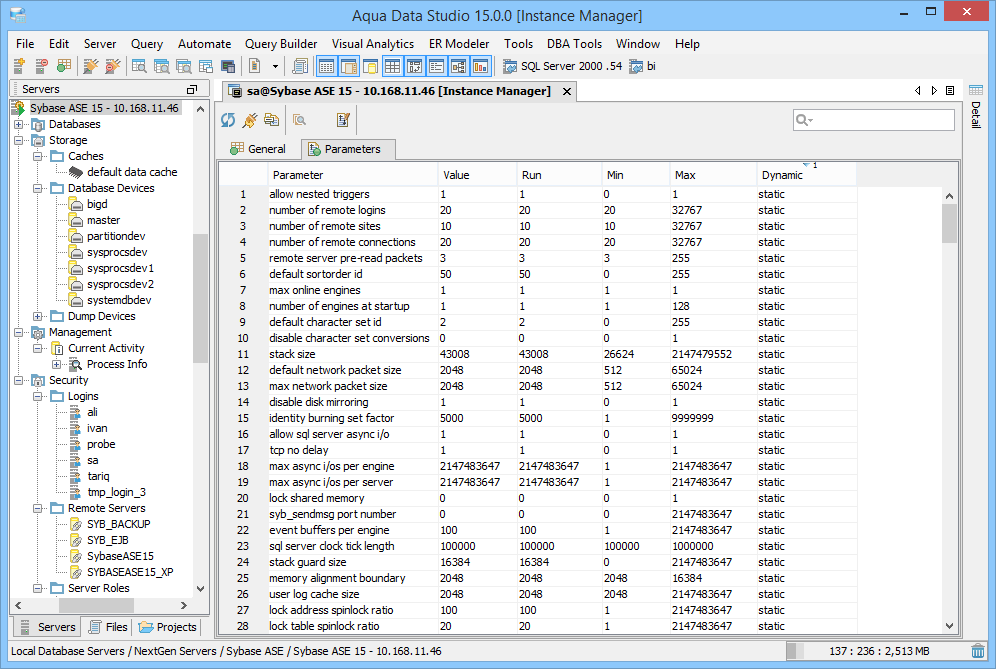Switch to the General tab
The height and width of the screenshot is (669, 996).
(259, 149)
